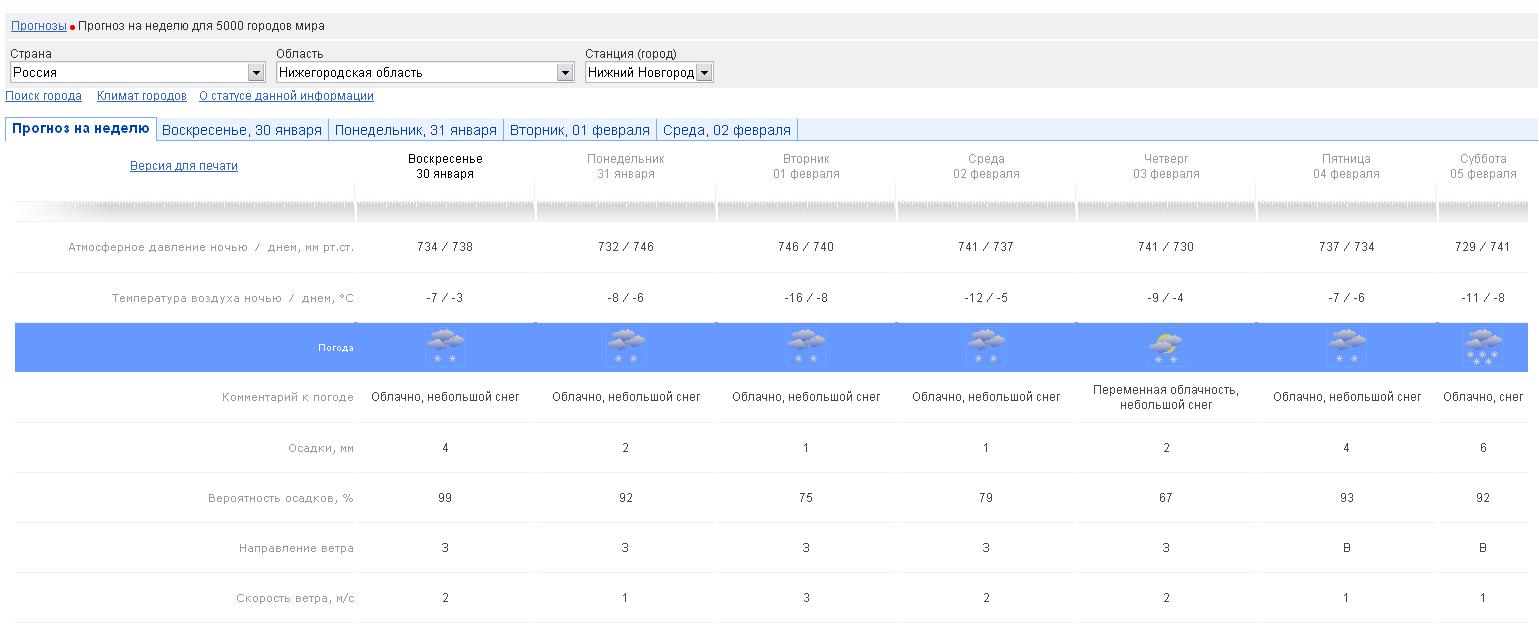
Task: Open О статусе данной информации link
Action: [x=286, y=96]
